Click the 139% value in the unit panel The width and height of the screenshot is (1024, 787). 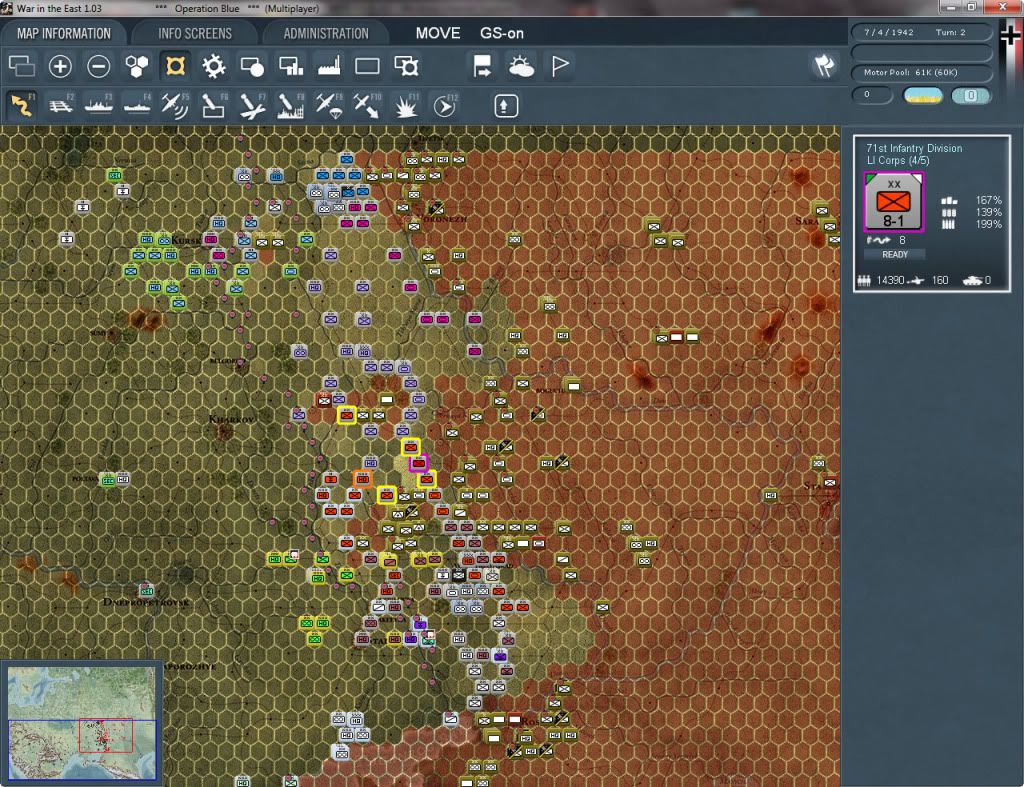[x=988, y=212]
